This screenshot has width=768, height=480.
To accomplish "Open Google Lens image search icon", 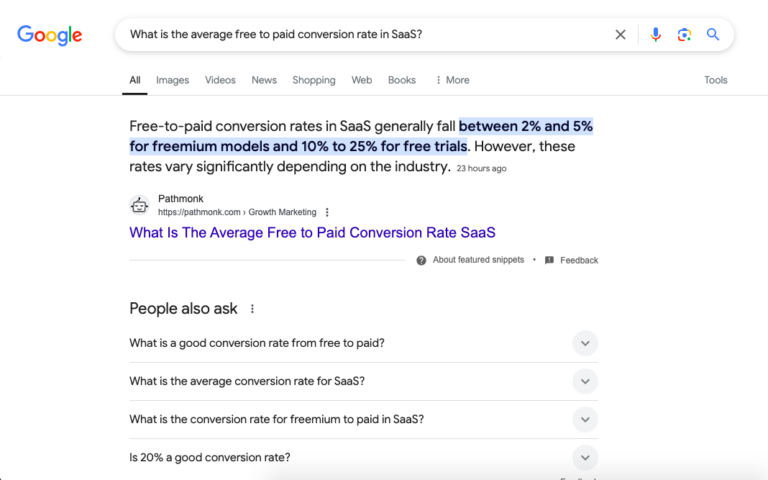I will coord(684,34).
